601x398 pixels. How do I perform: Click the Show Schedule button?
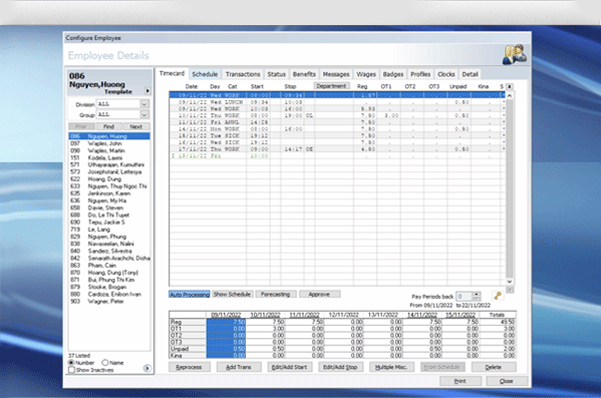(232, 294)
